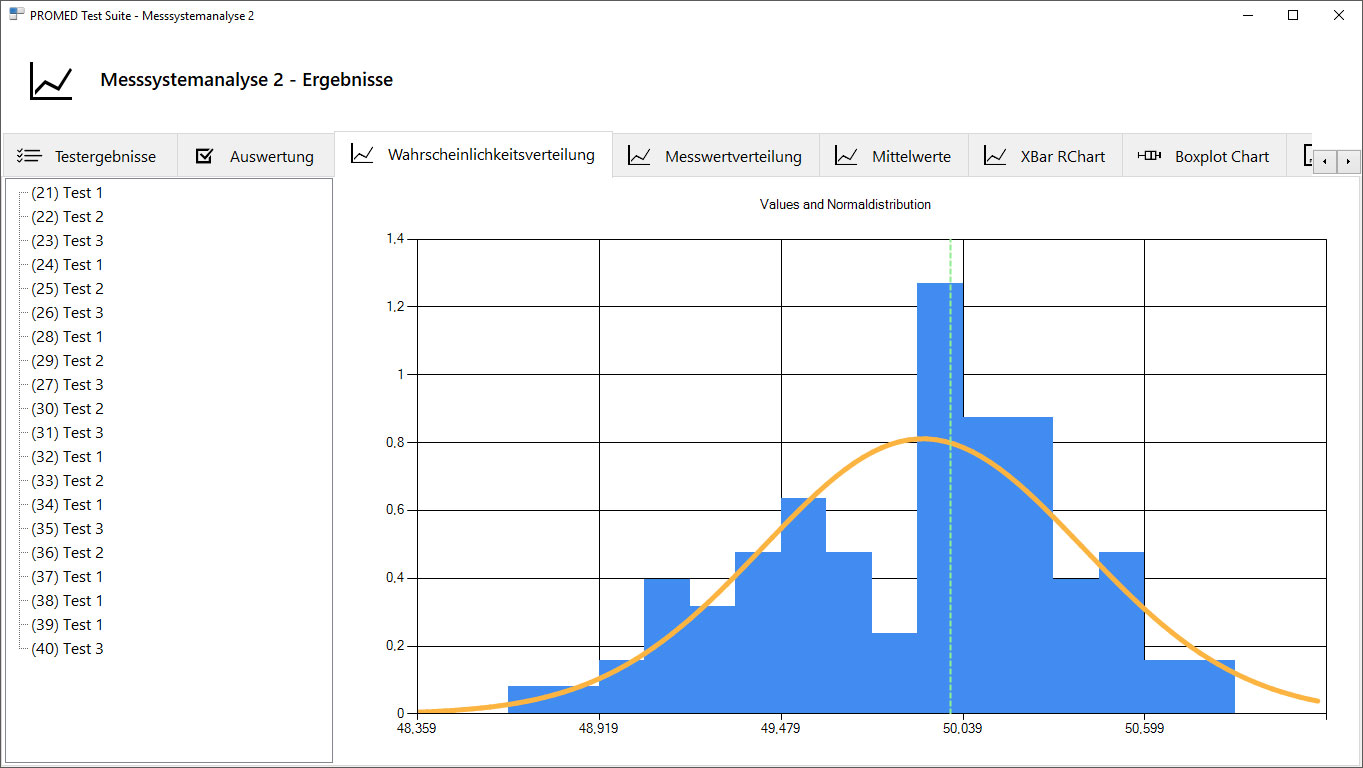
Task: Select tree item (36) Test 2
Action: pyautogui.click(x=67, y=553)
